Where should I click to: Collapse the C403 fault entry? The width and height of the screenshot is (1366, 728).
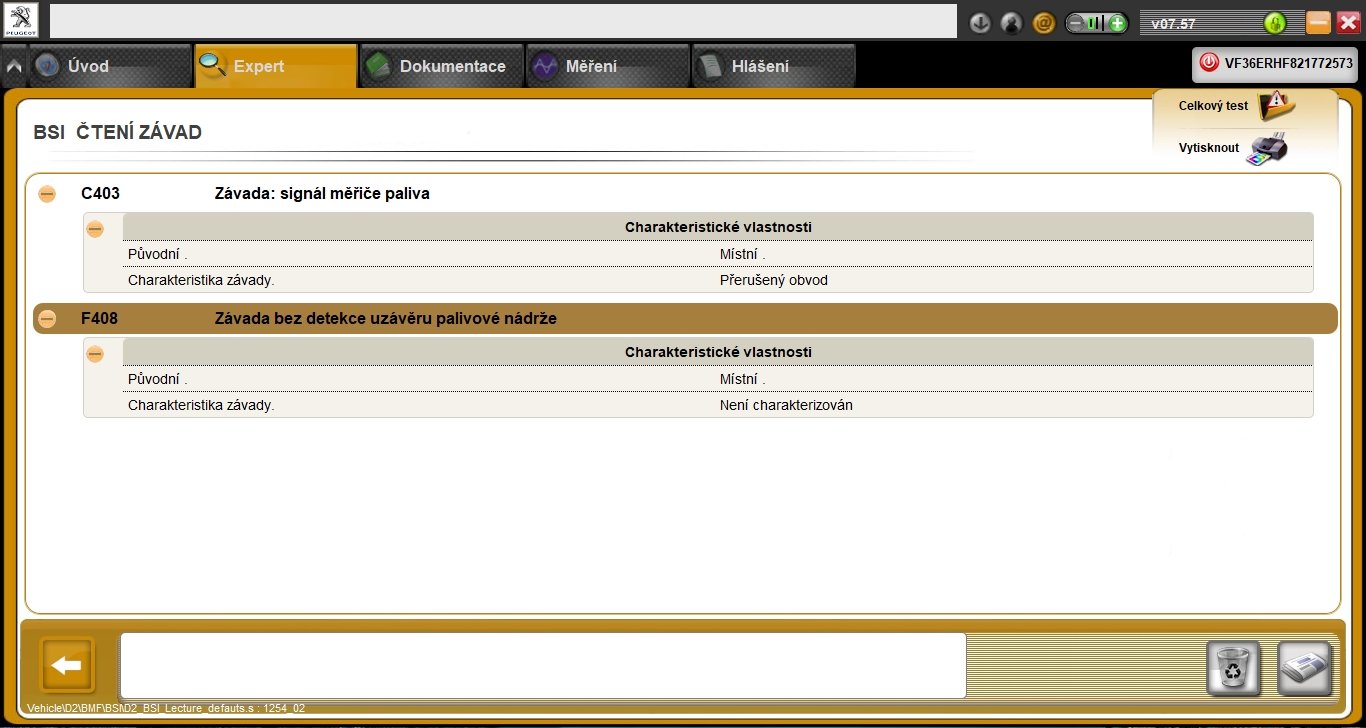click(47, 194)
